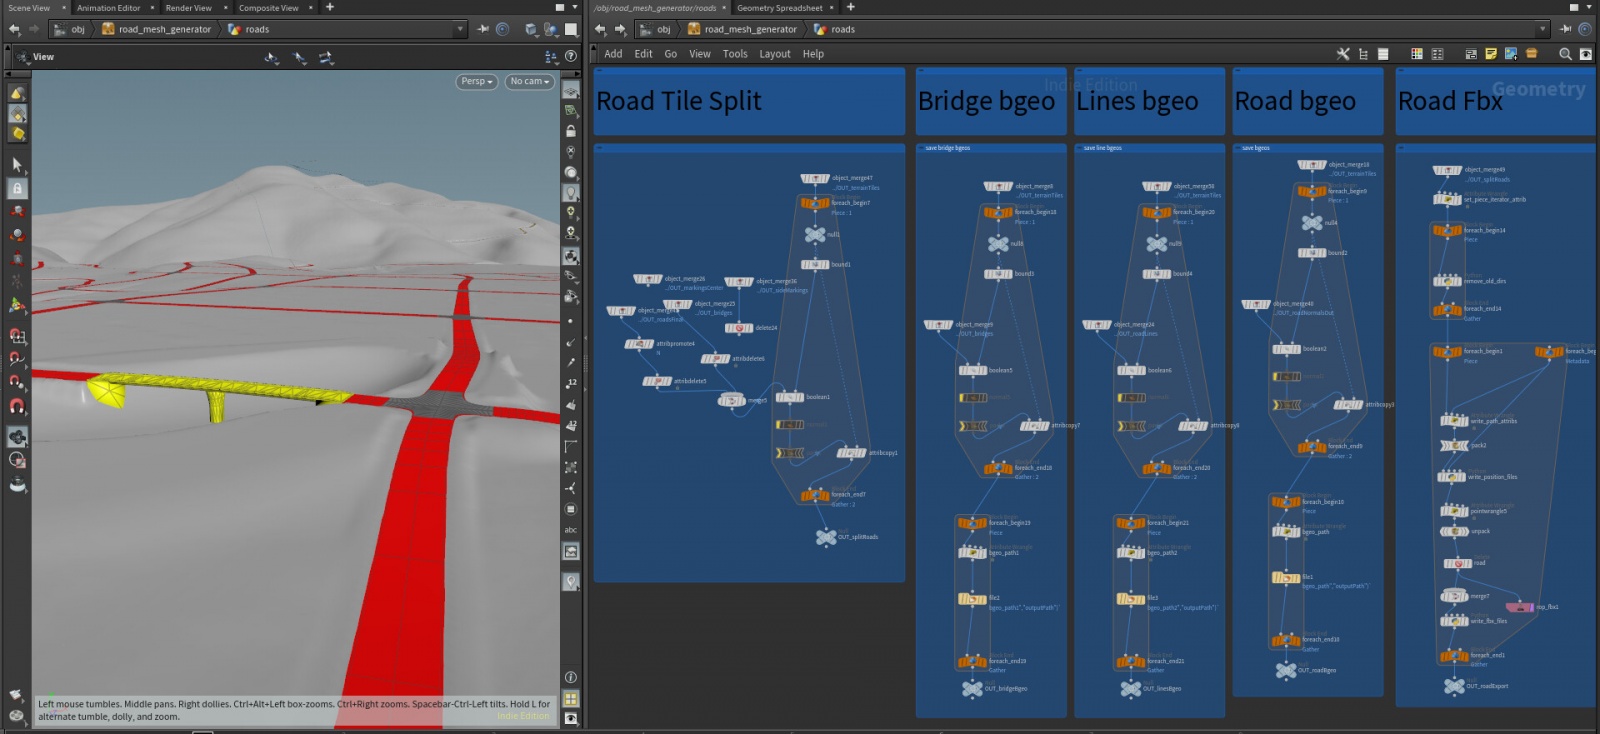
Task: Open the Geometry Spreadsheet tab
Action: [780, 7]
